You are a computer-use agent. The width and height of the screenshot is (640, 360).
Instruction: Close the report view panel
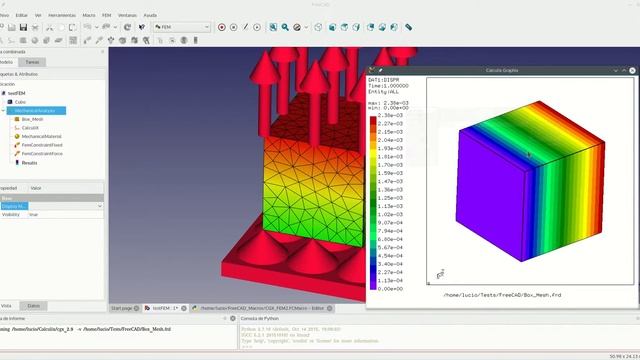click(x=233, y=318)
